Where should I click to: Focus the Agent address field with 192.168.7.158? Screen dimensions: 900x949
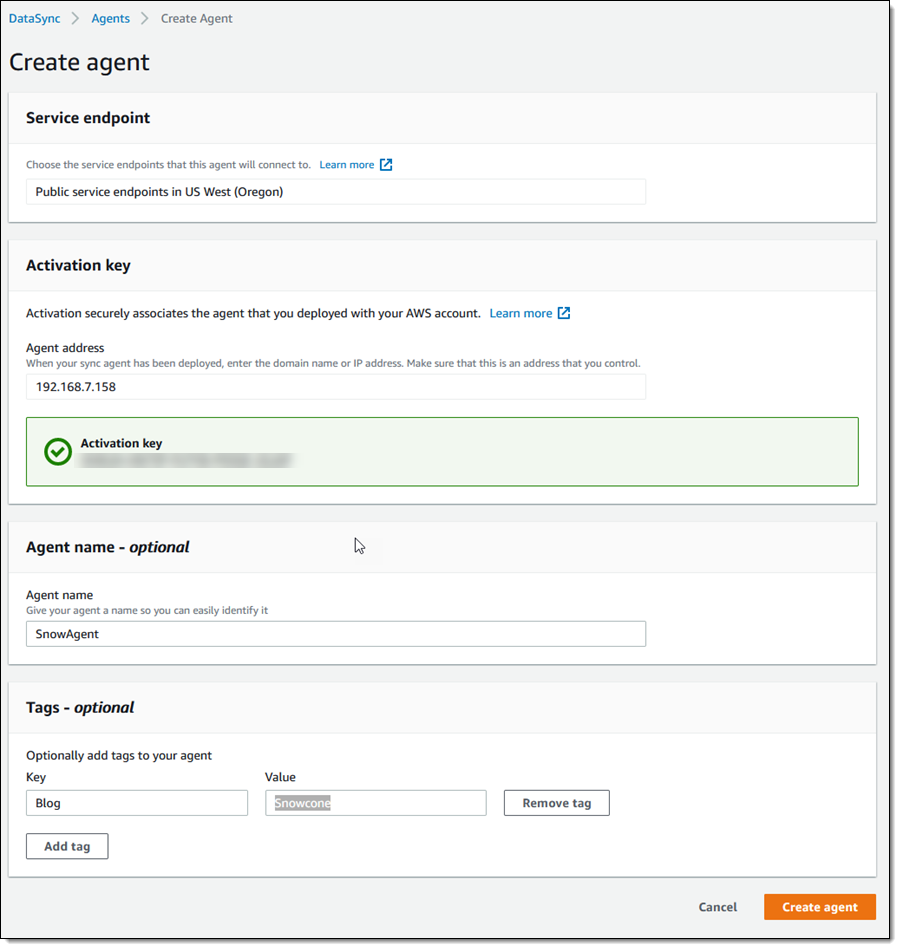pyautogui.click(x=335, y=387)
